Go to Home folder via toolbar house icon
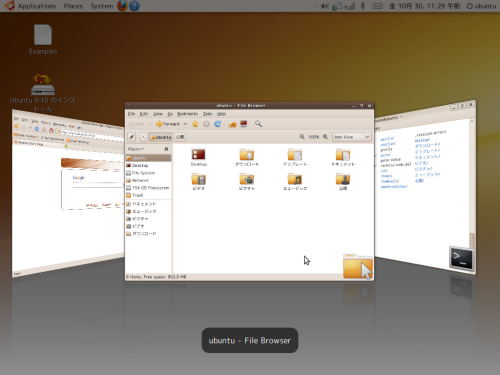 pyautogui.click(x=232, y=124)
